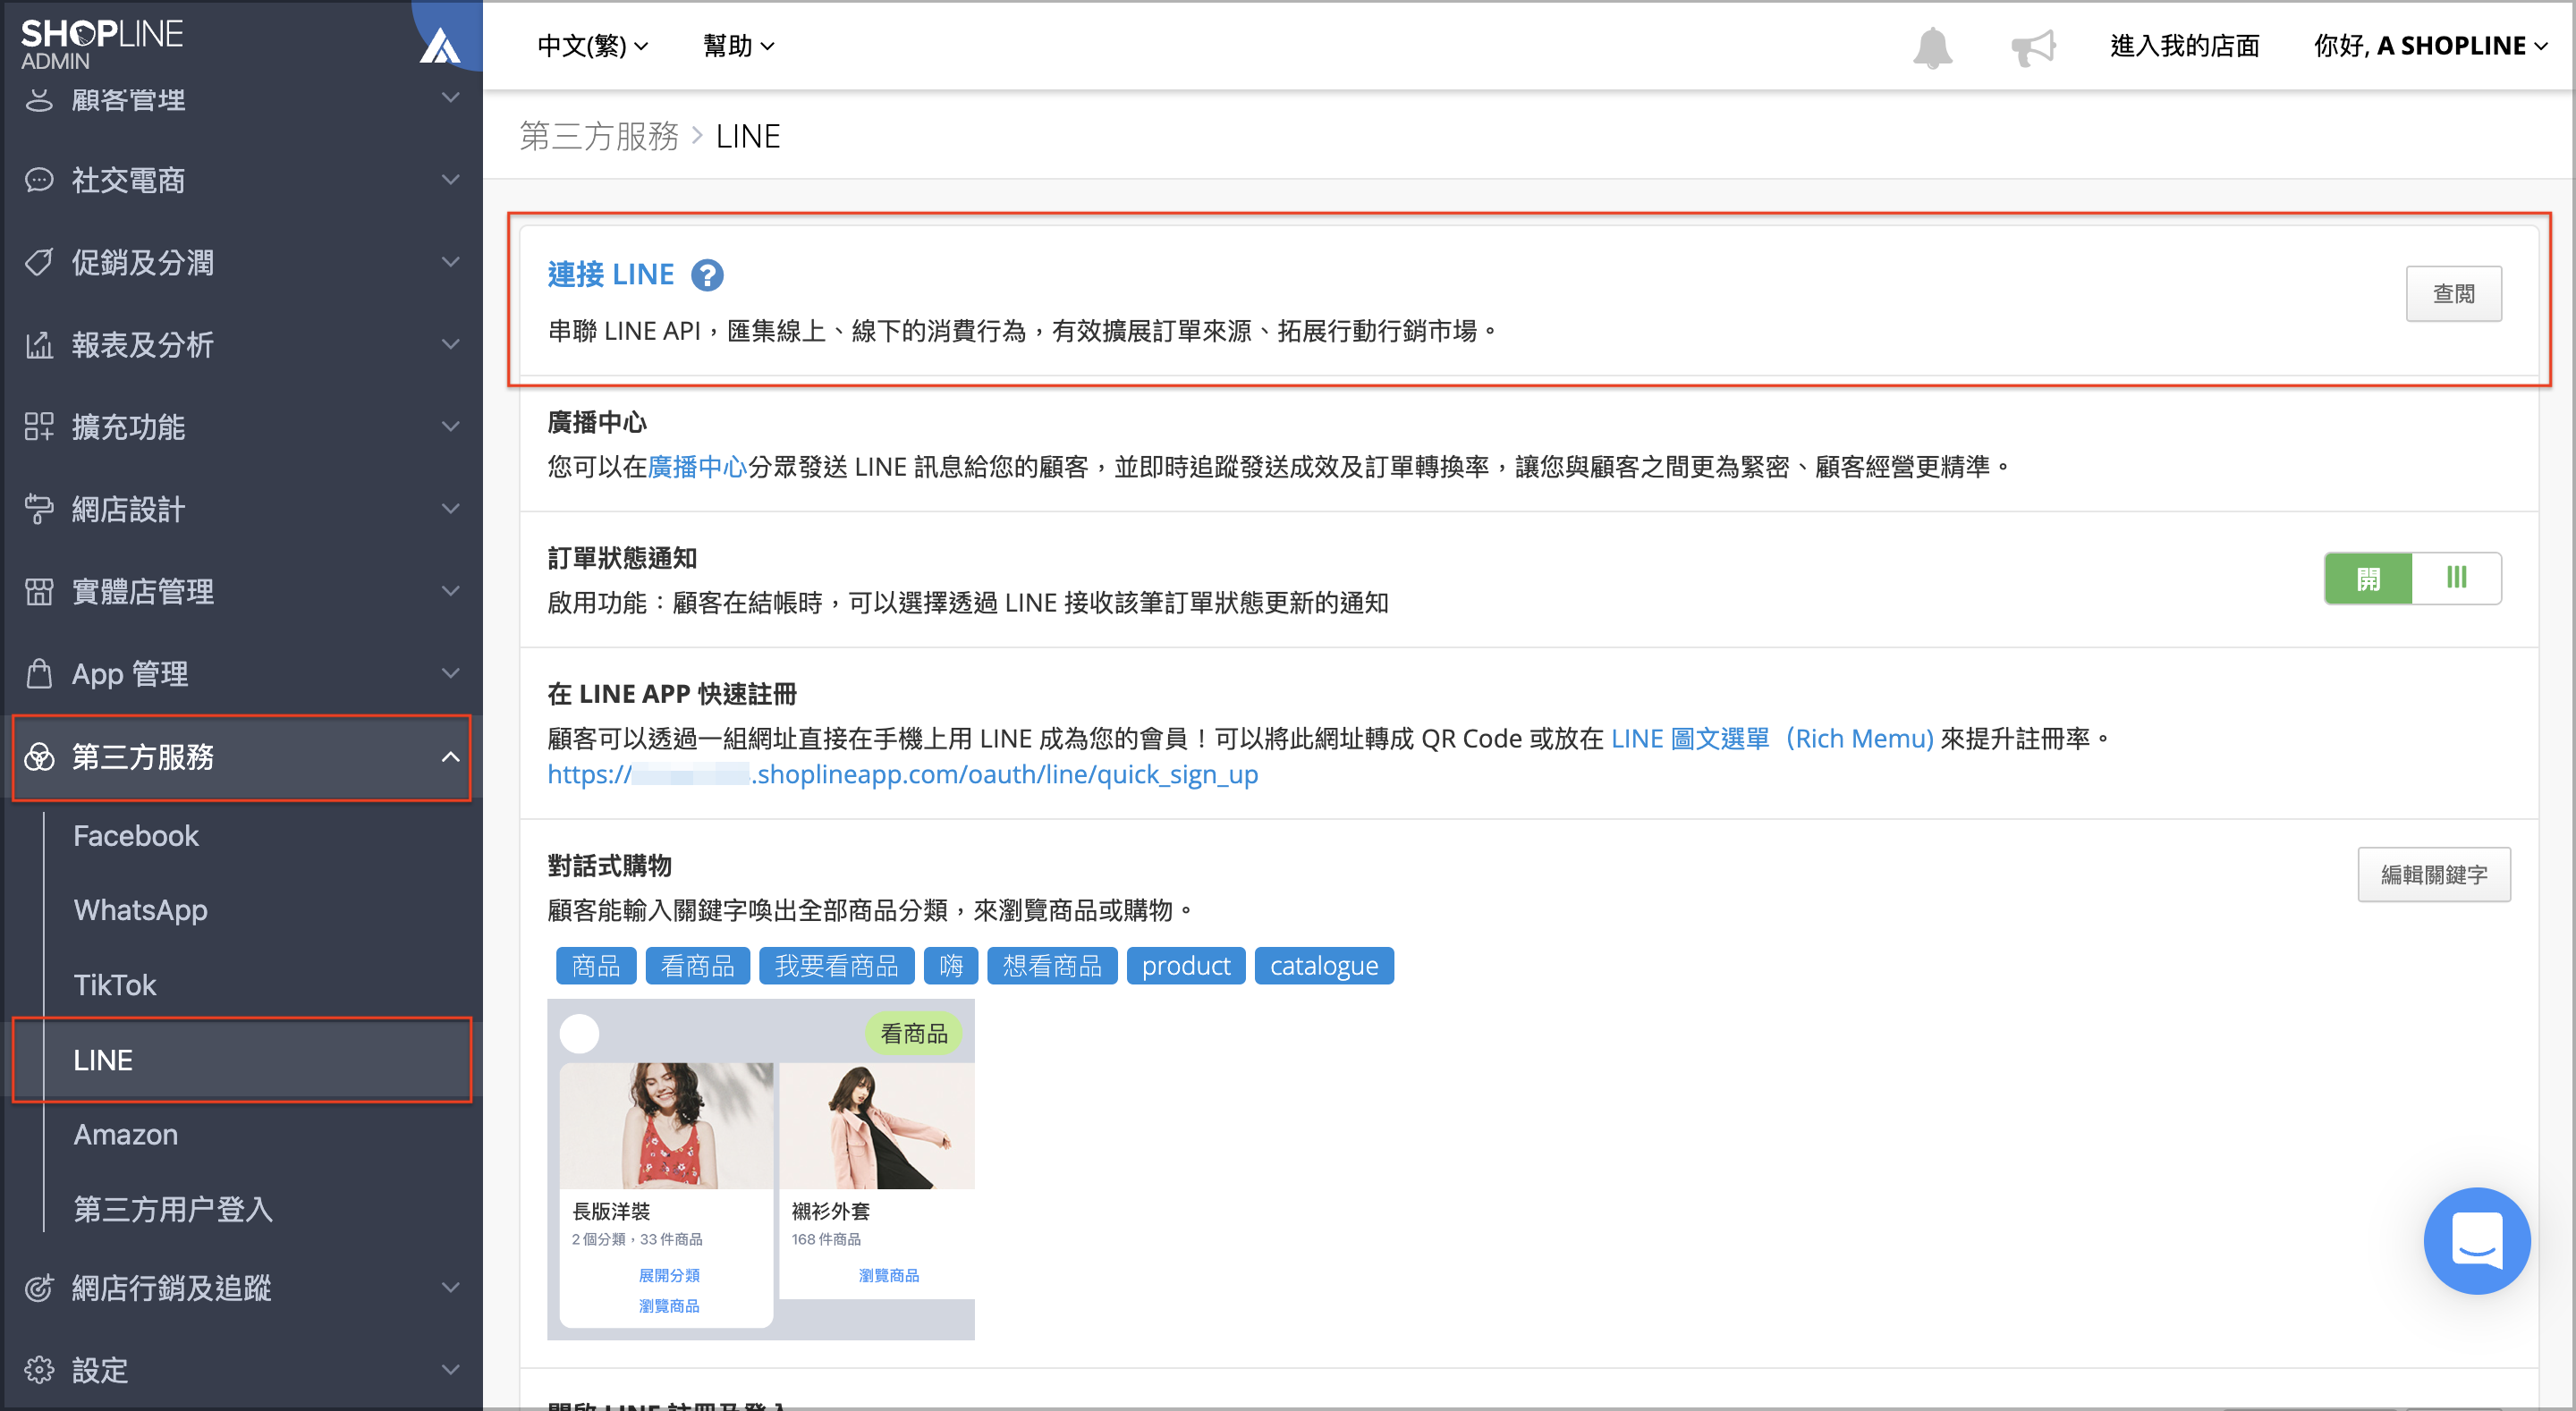Click the product keyword tag
Image resolution: width=2576 pixels, height=1411 pixels.
point(1185,965)
